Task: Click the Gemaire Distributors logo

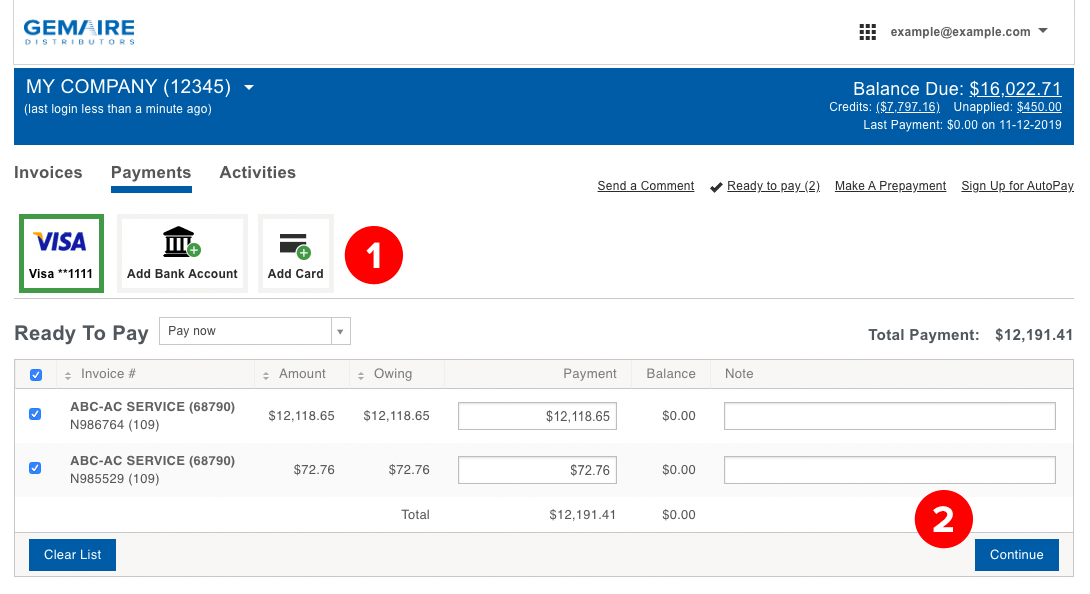Action: [79, 32]
